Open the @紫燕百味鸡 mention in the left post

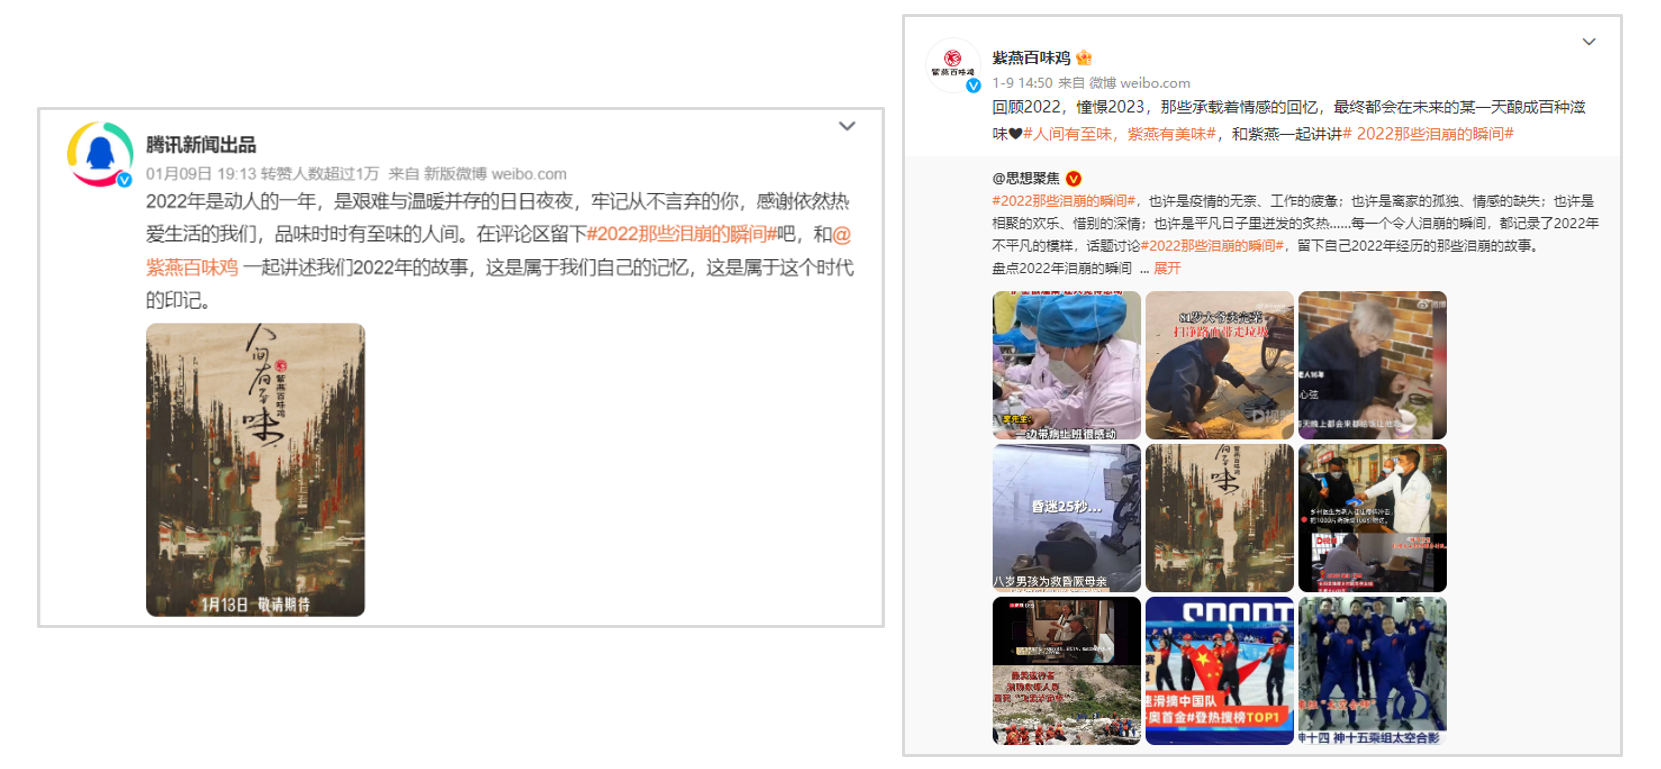pos(192,267)
